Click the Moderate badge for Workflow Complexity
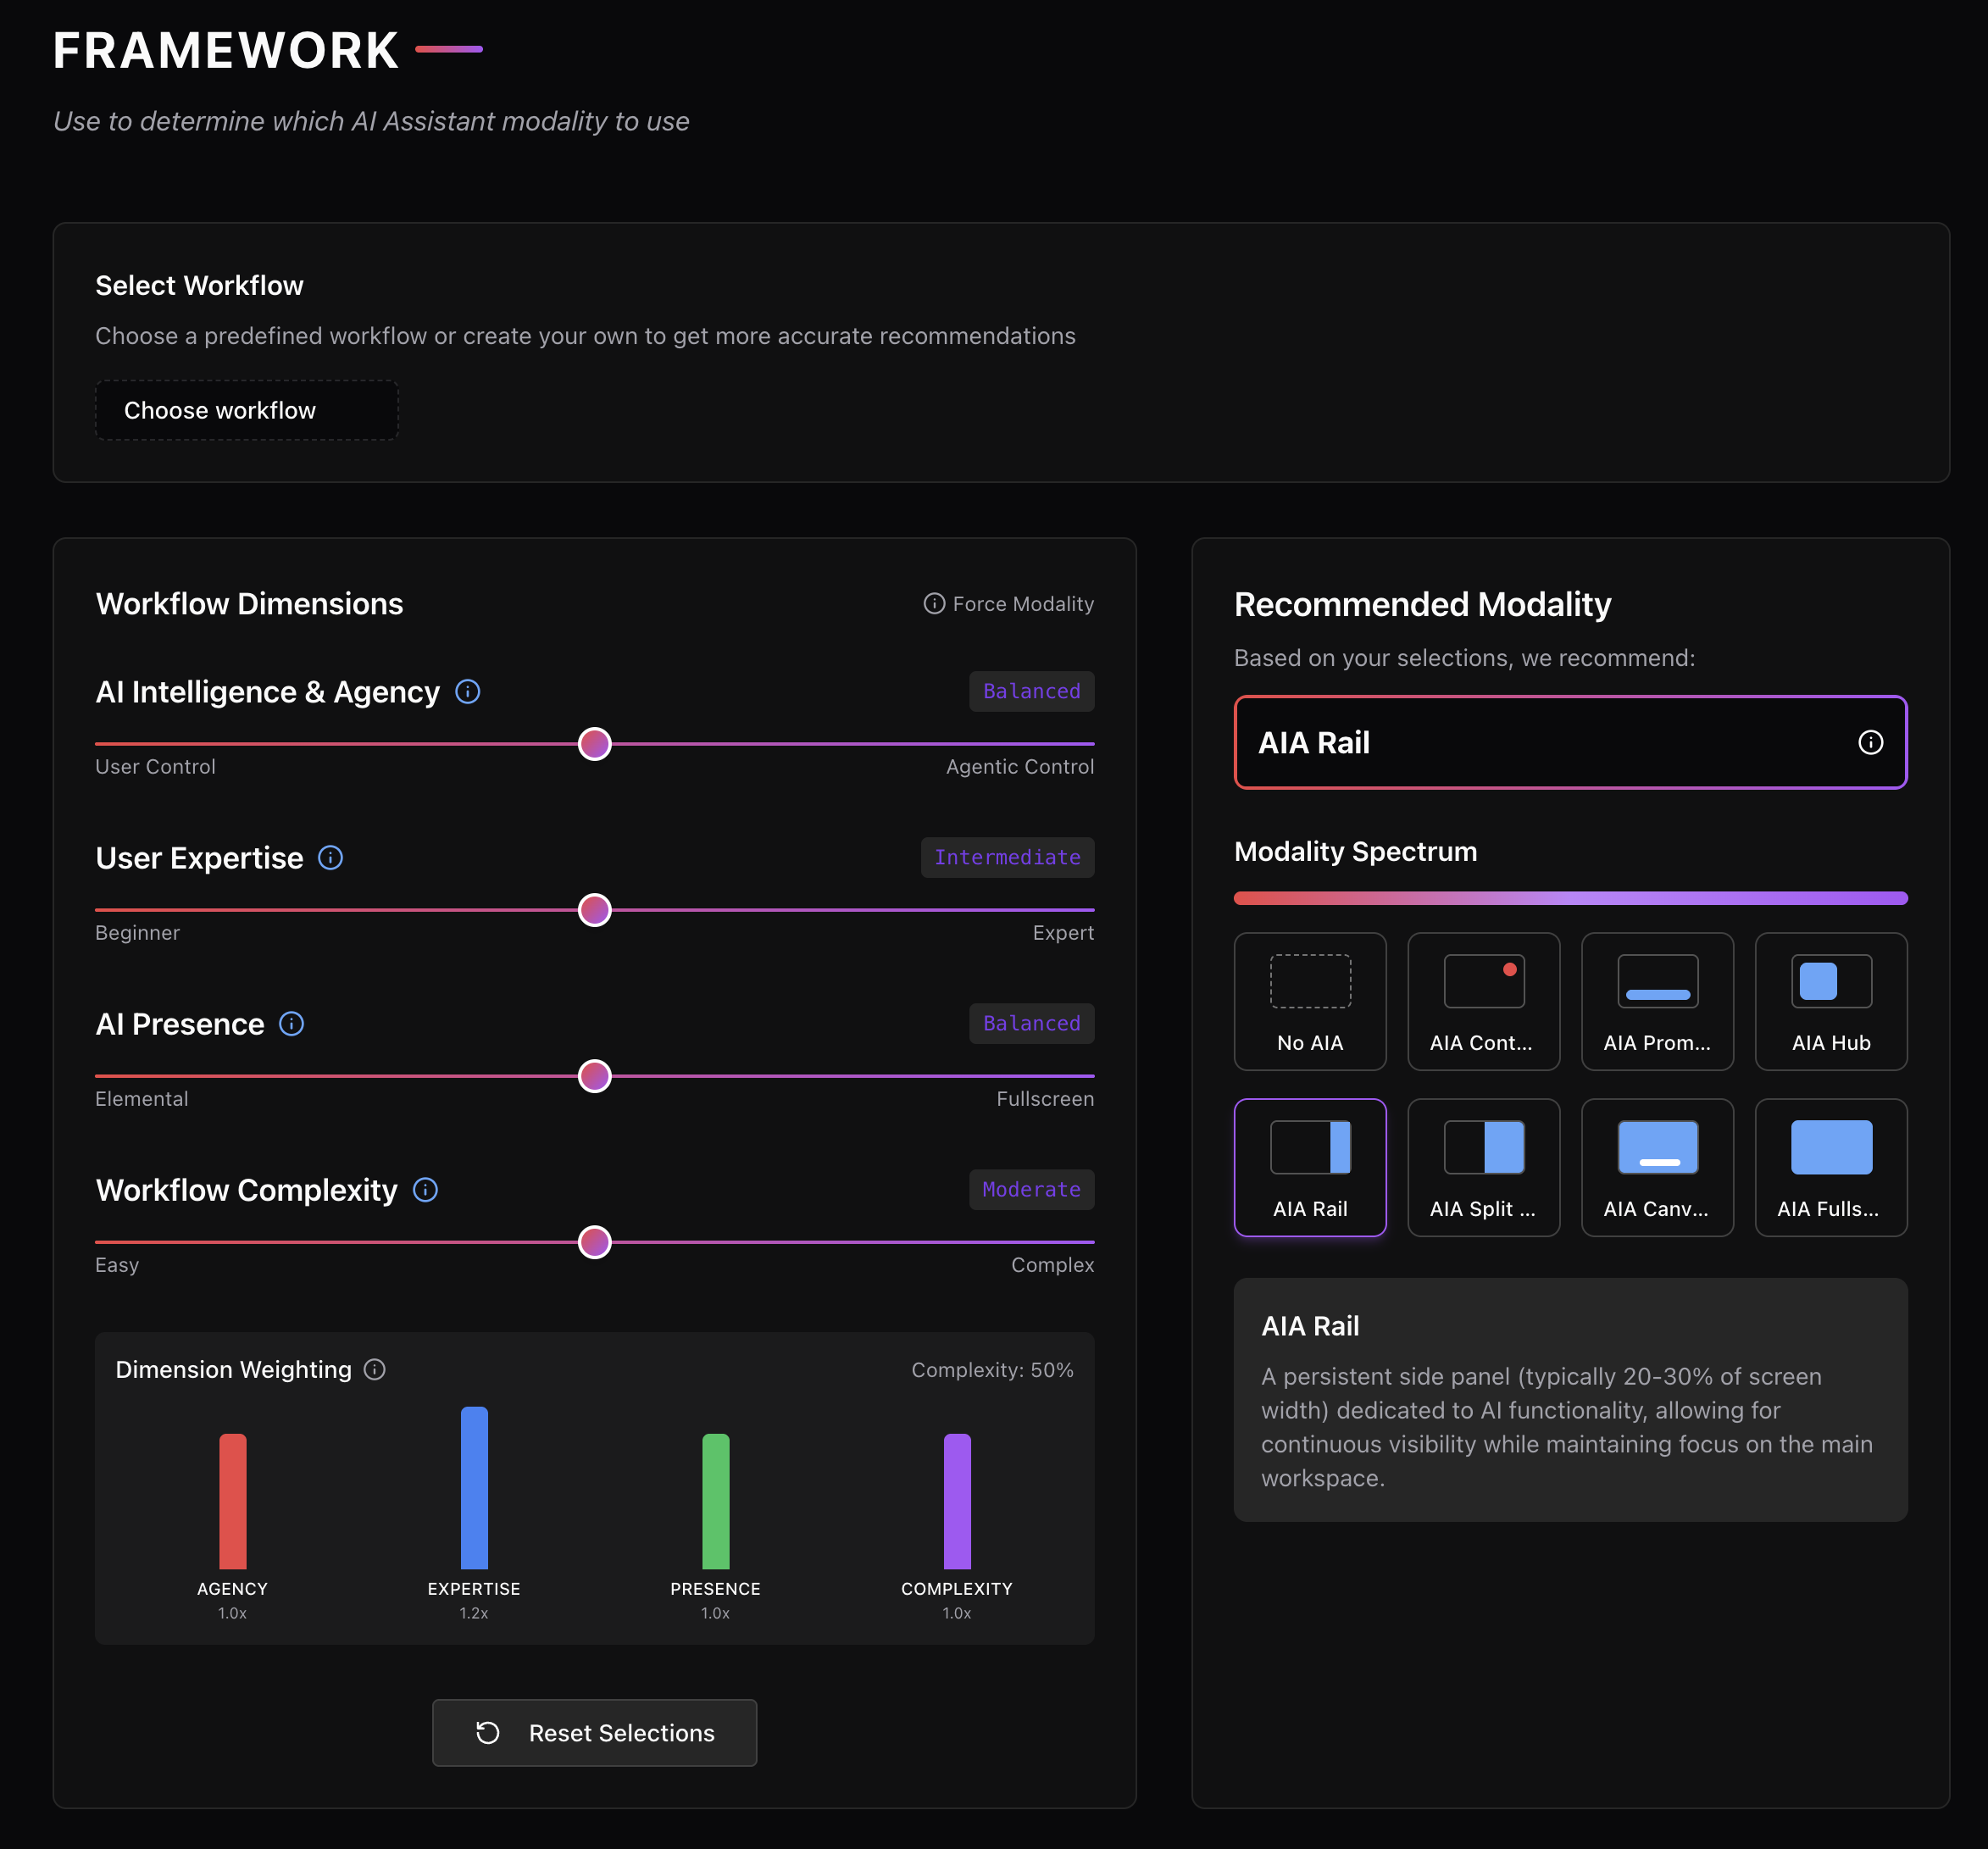 pos(1031,1189)
